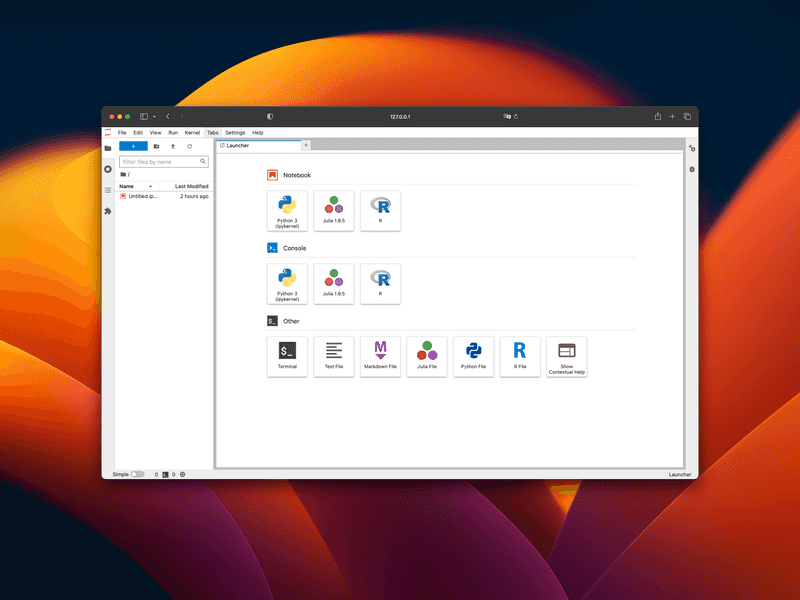Open the Extension Manager puzzle icon
The image size is (800, 600).
(108, 211)
